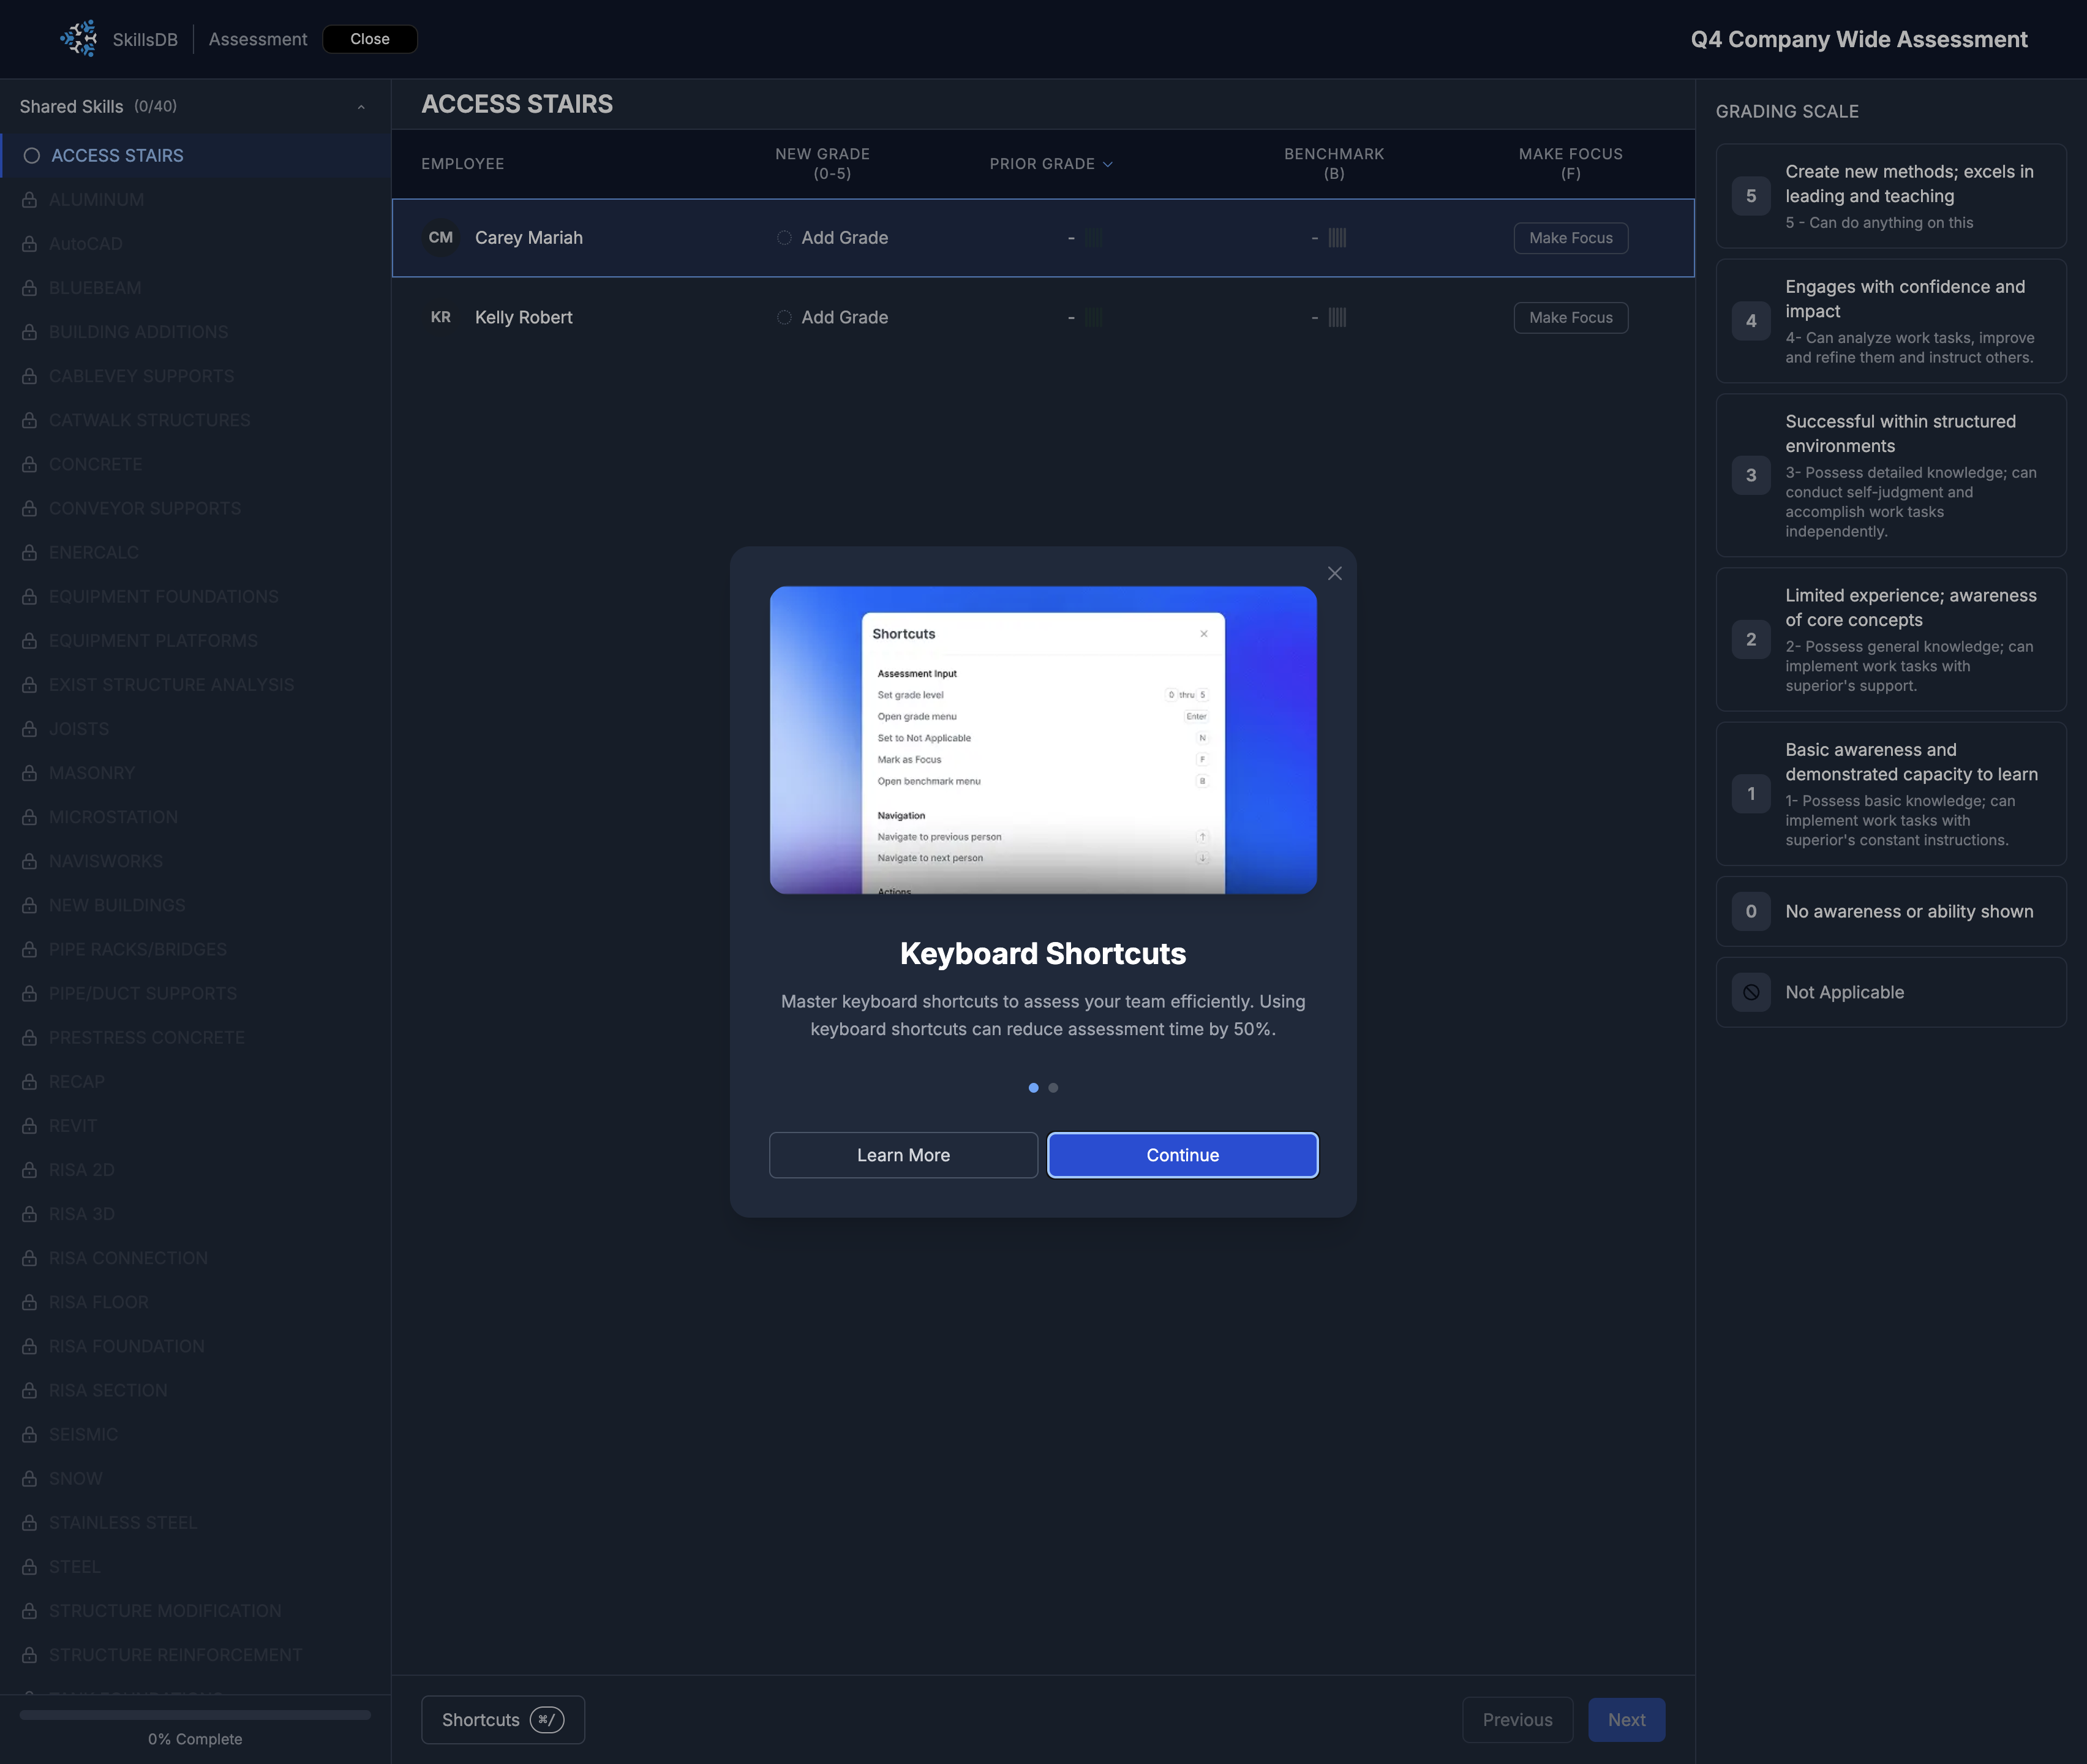Click the lock icon beside SEISMIC

pos(30,1434)
